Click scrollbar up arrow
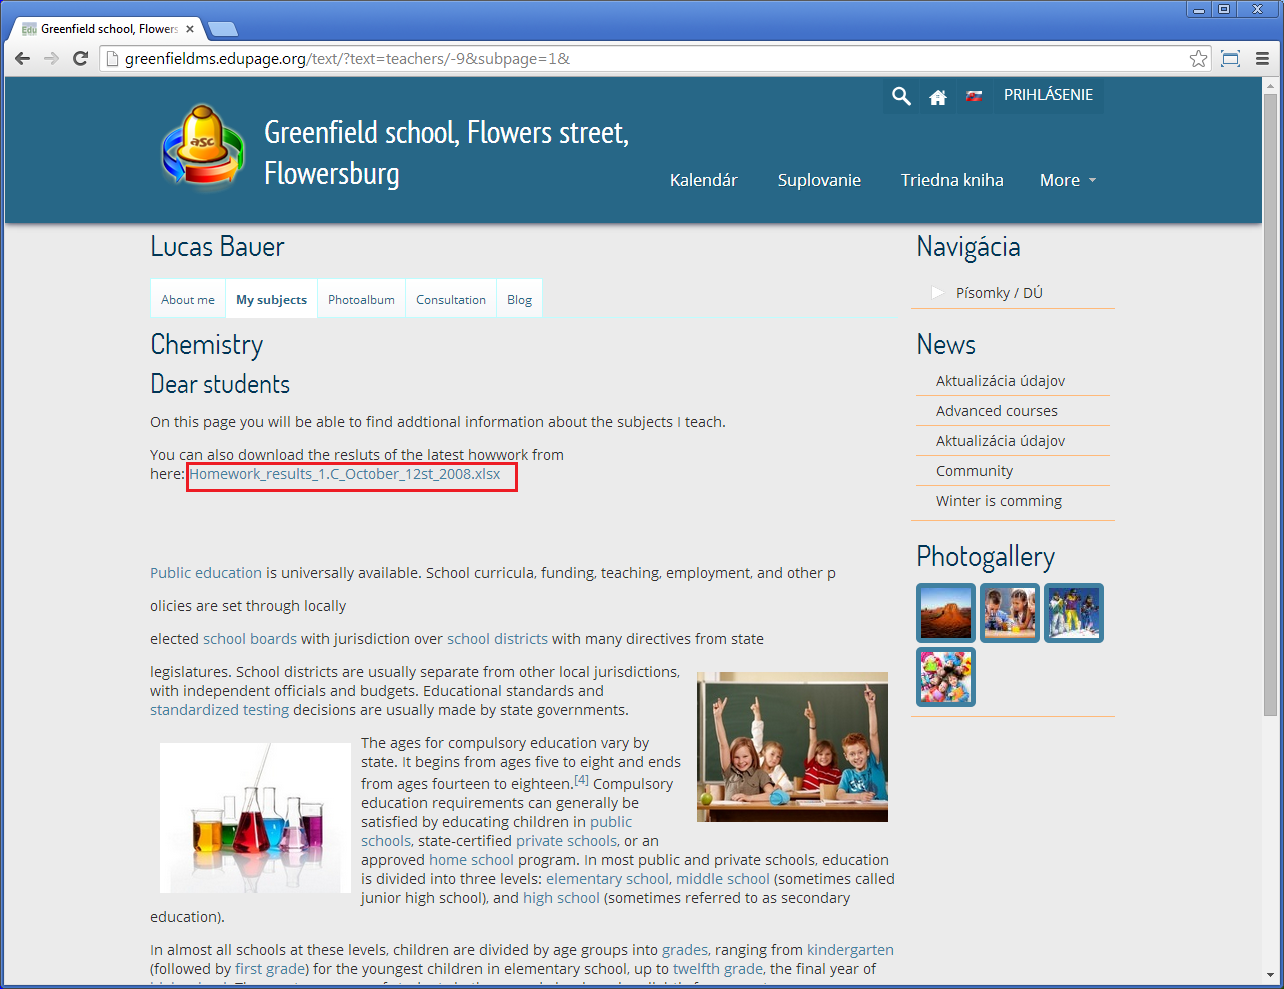 [1270, 85]
